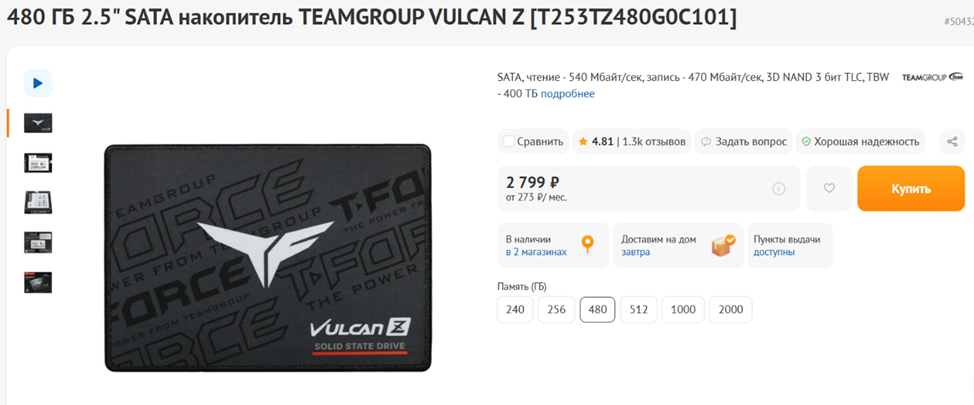Select the last packaging thumbnail image
The width and height of the screenshot is (974, 405).
click(38, 282)
